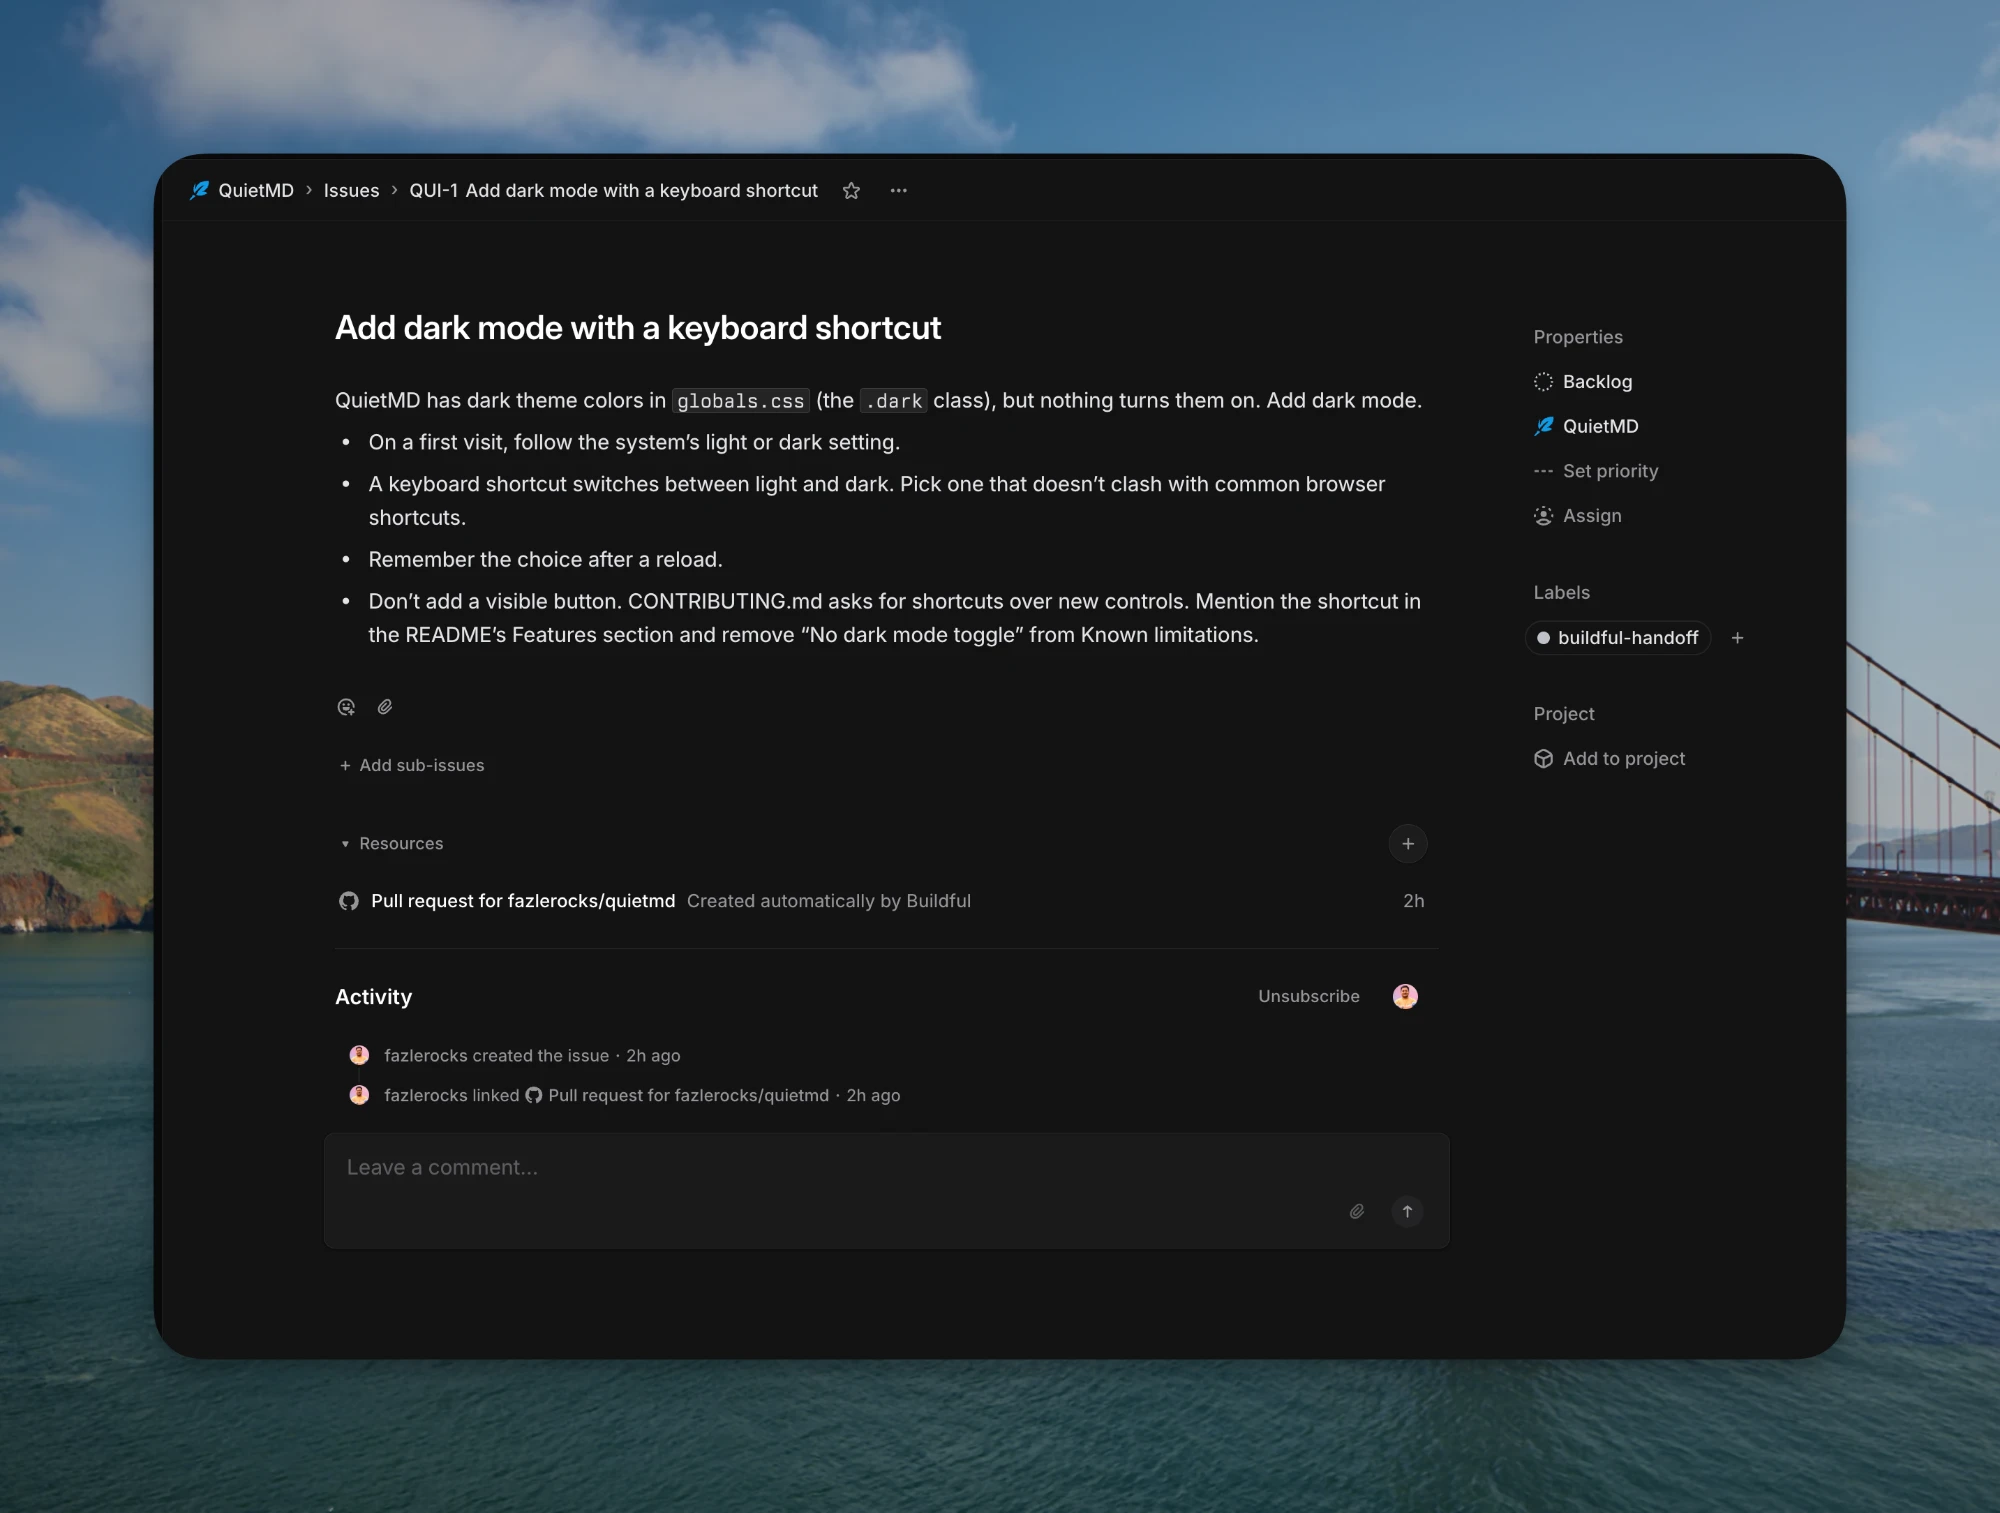This screenshot has width=2000, height=1513.
Task: Click the Labels section heading
Action: pyautogui.click(x=1562, y=593)
